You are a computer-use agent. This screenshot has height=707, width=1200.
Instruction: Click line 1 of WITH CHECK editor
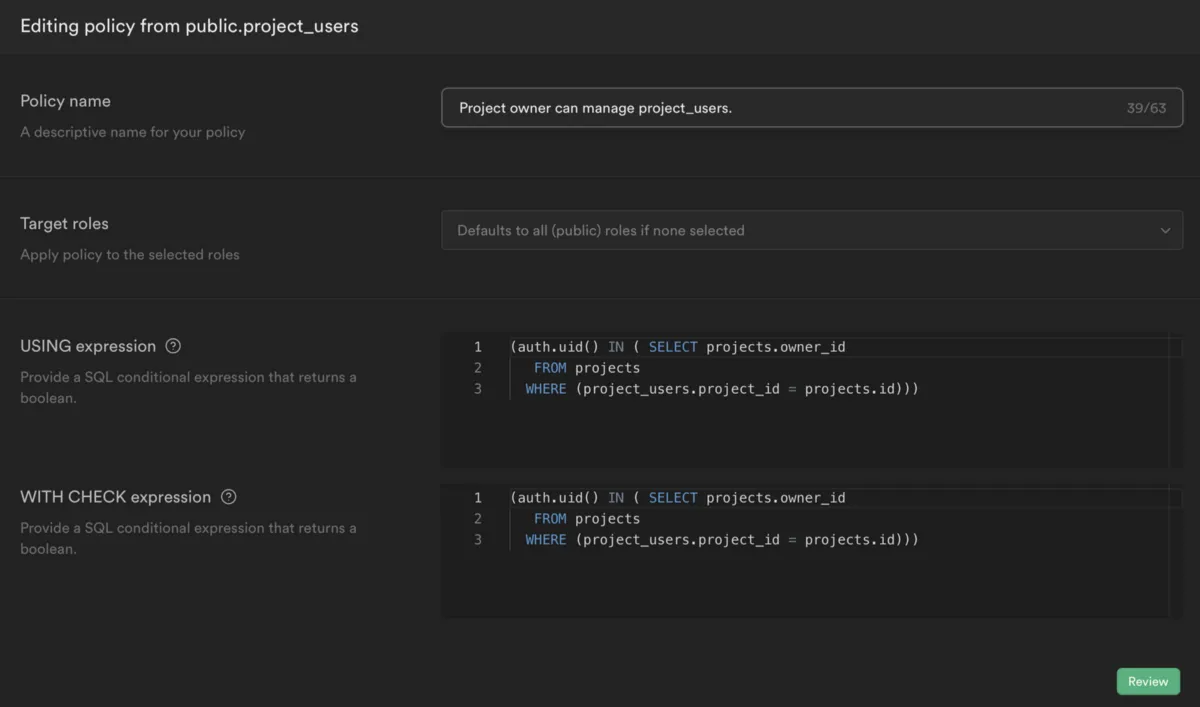pos(677,498)
